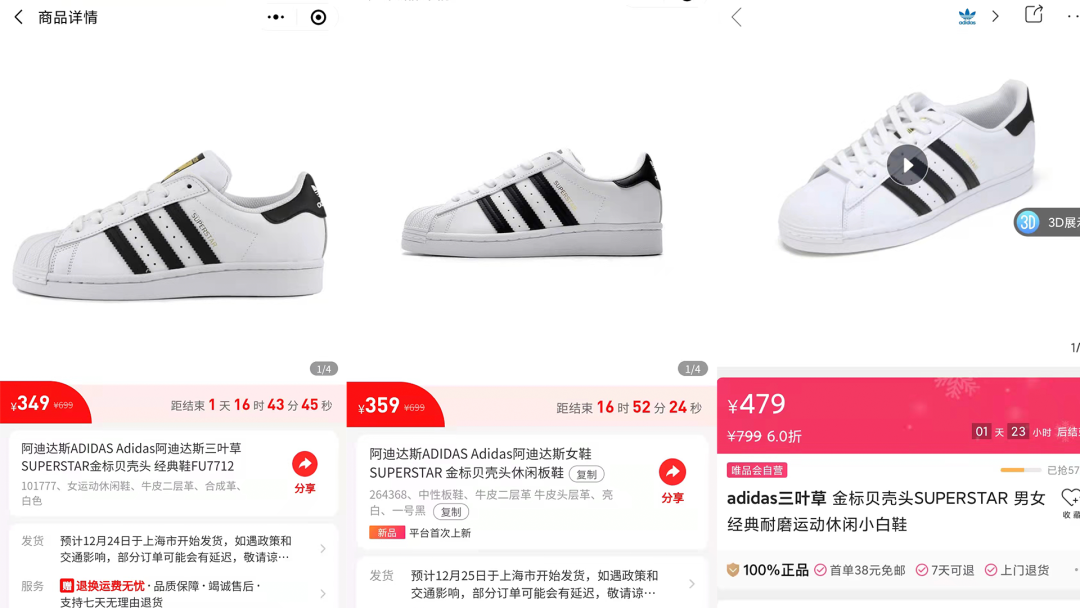Copy the 264368 product specs
Viewport: 1080px width, 608px height.
coord(451,512)
